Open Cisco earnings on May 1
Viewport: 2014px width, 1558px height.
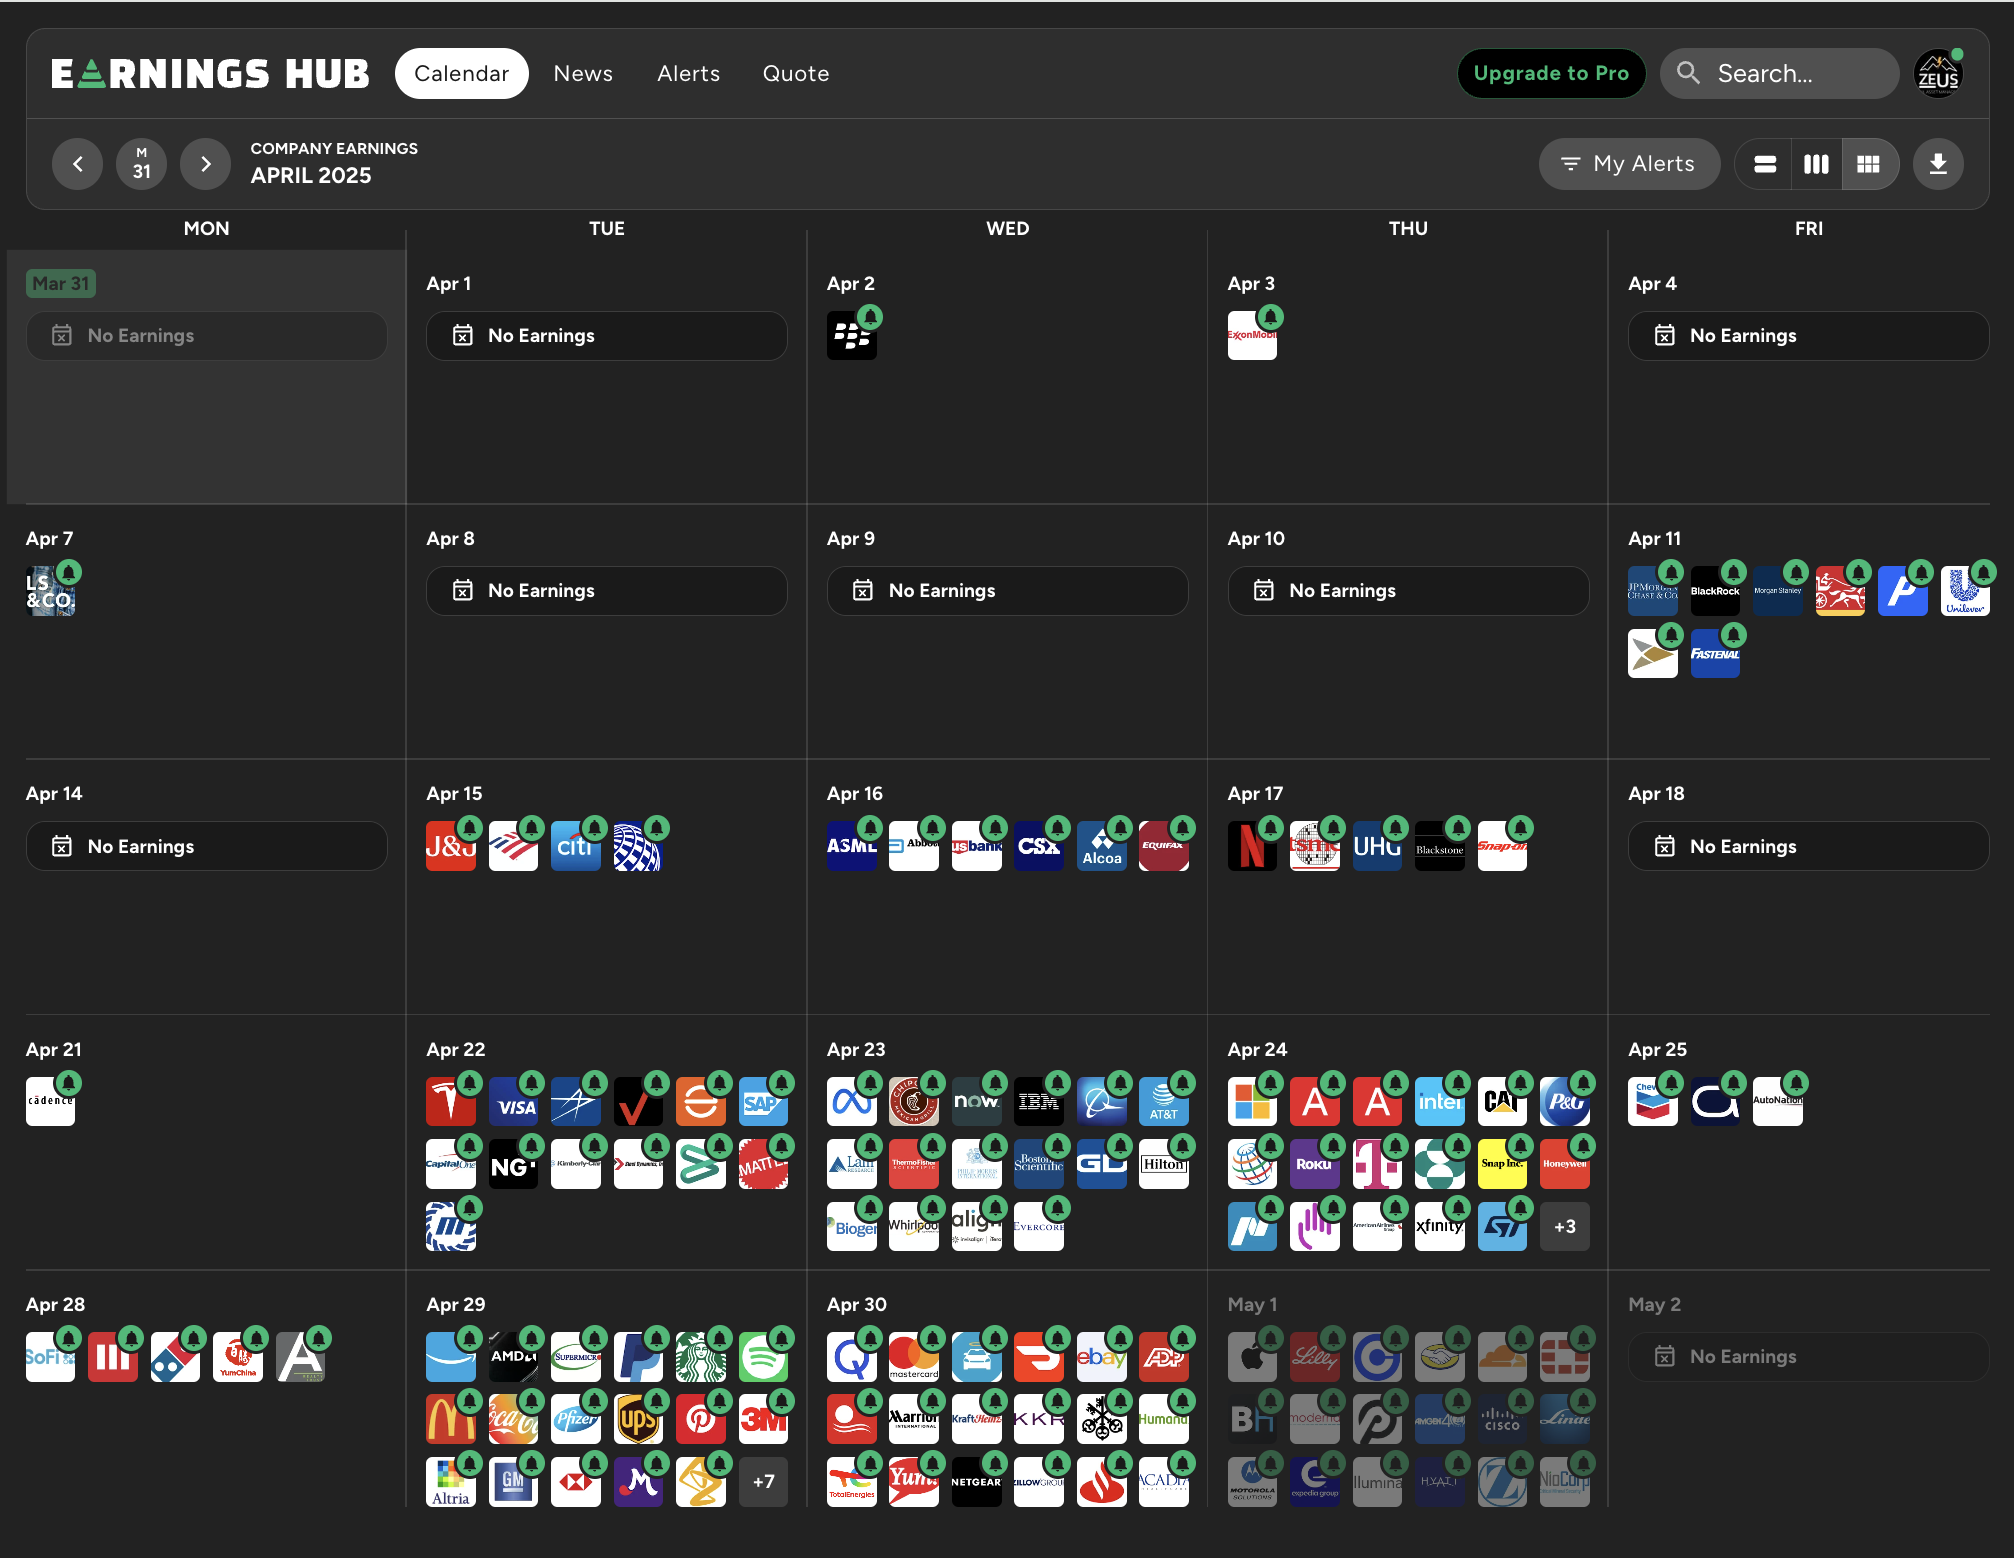pyautogui.click(x=1502, y=1419)
